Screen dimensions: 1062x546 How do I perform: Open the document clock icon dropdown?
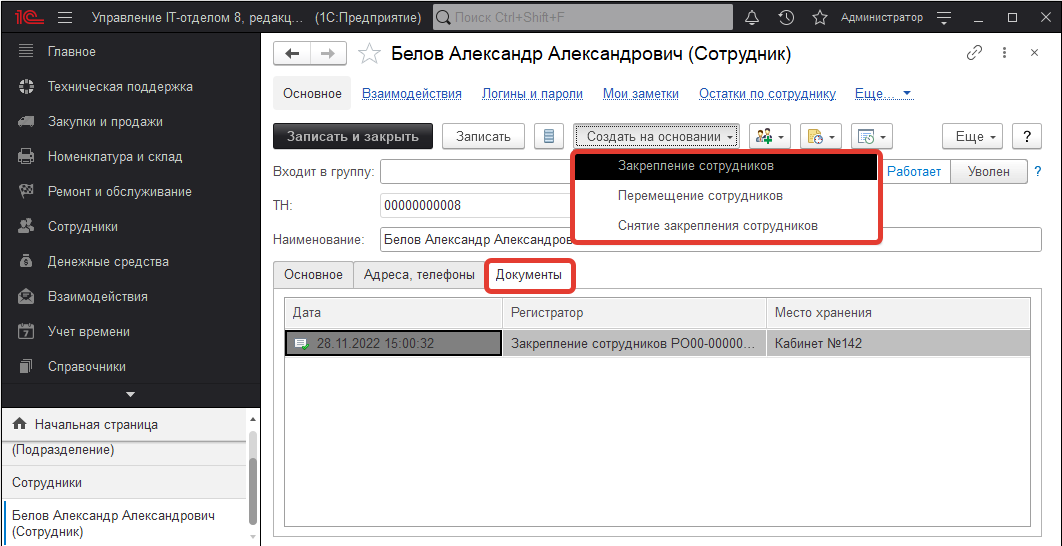click(821, 136)
